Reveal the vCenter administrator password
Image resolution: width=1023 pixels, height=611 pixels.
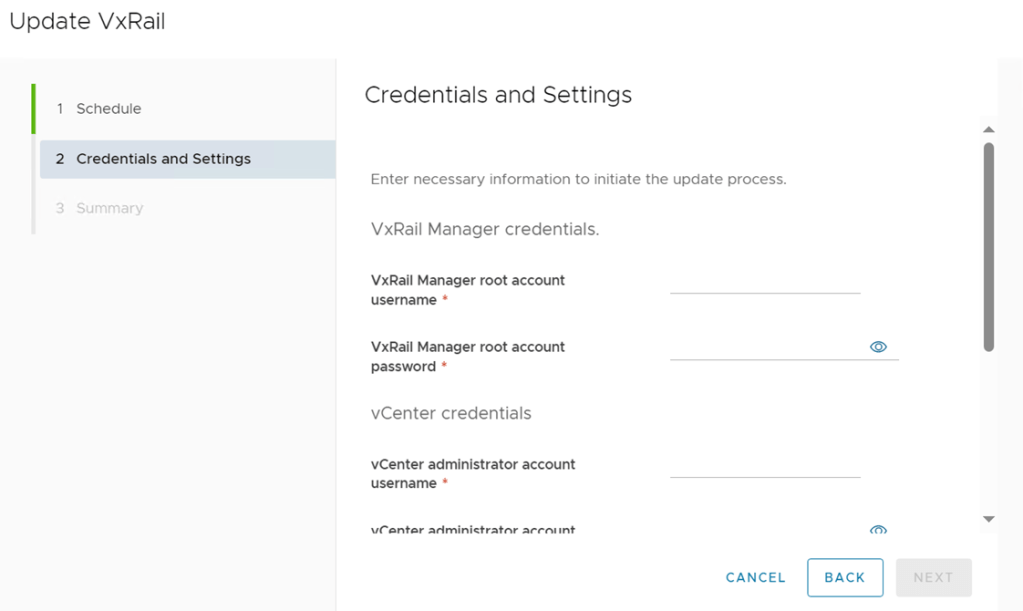coord(878,529)
